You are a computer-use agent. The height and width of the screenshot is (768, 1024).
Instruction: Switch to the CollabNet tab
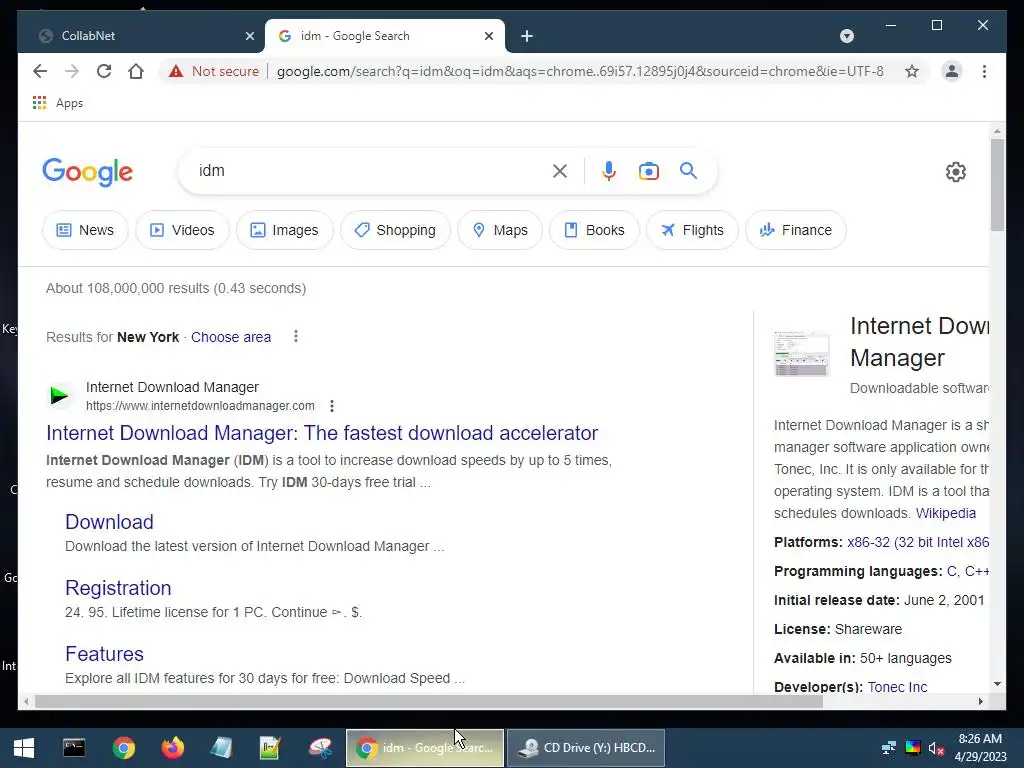[138, 36]
